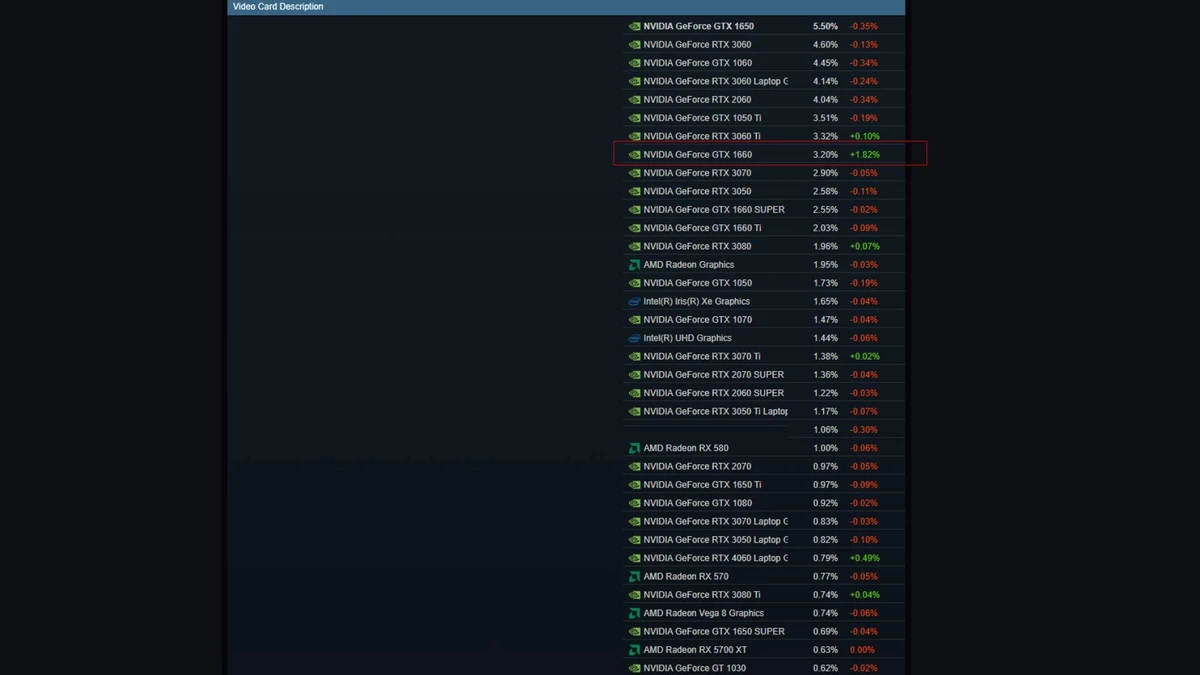Image resolution: width=1200 pixels, height=675 pixels.
Task: Click the 5.50% share for GTX 1650
Action: point(825,26)
